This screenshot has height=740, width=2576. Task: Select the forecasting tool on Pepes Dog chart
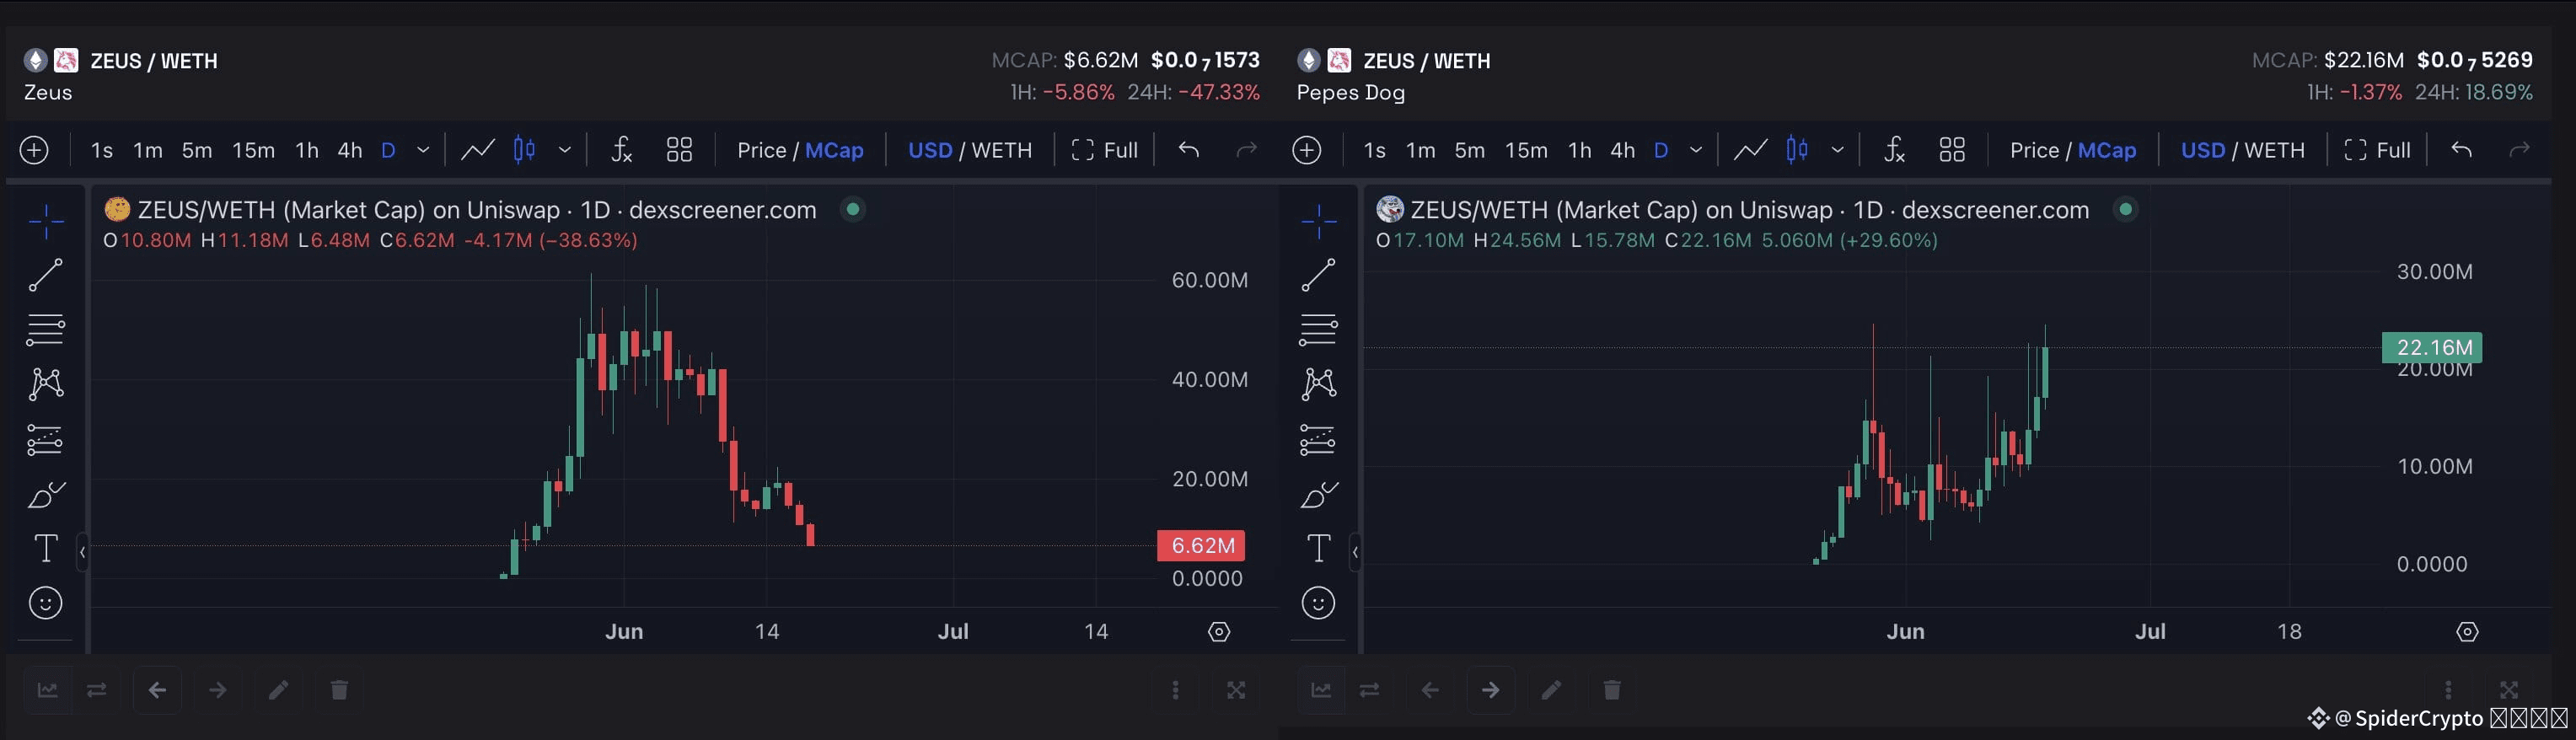tap(1318, 439)
